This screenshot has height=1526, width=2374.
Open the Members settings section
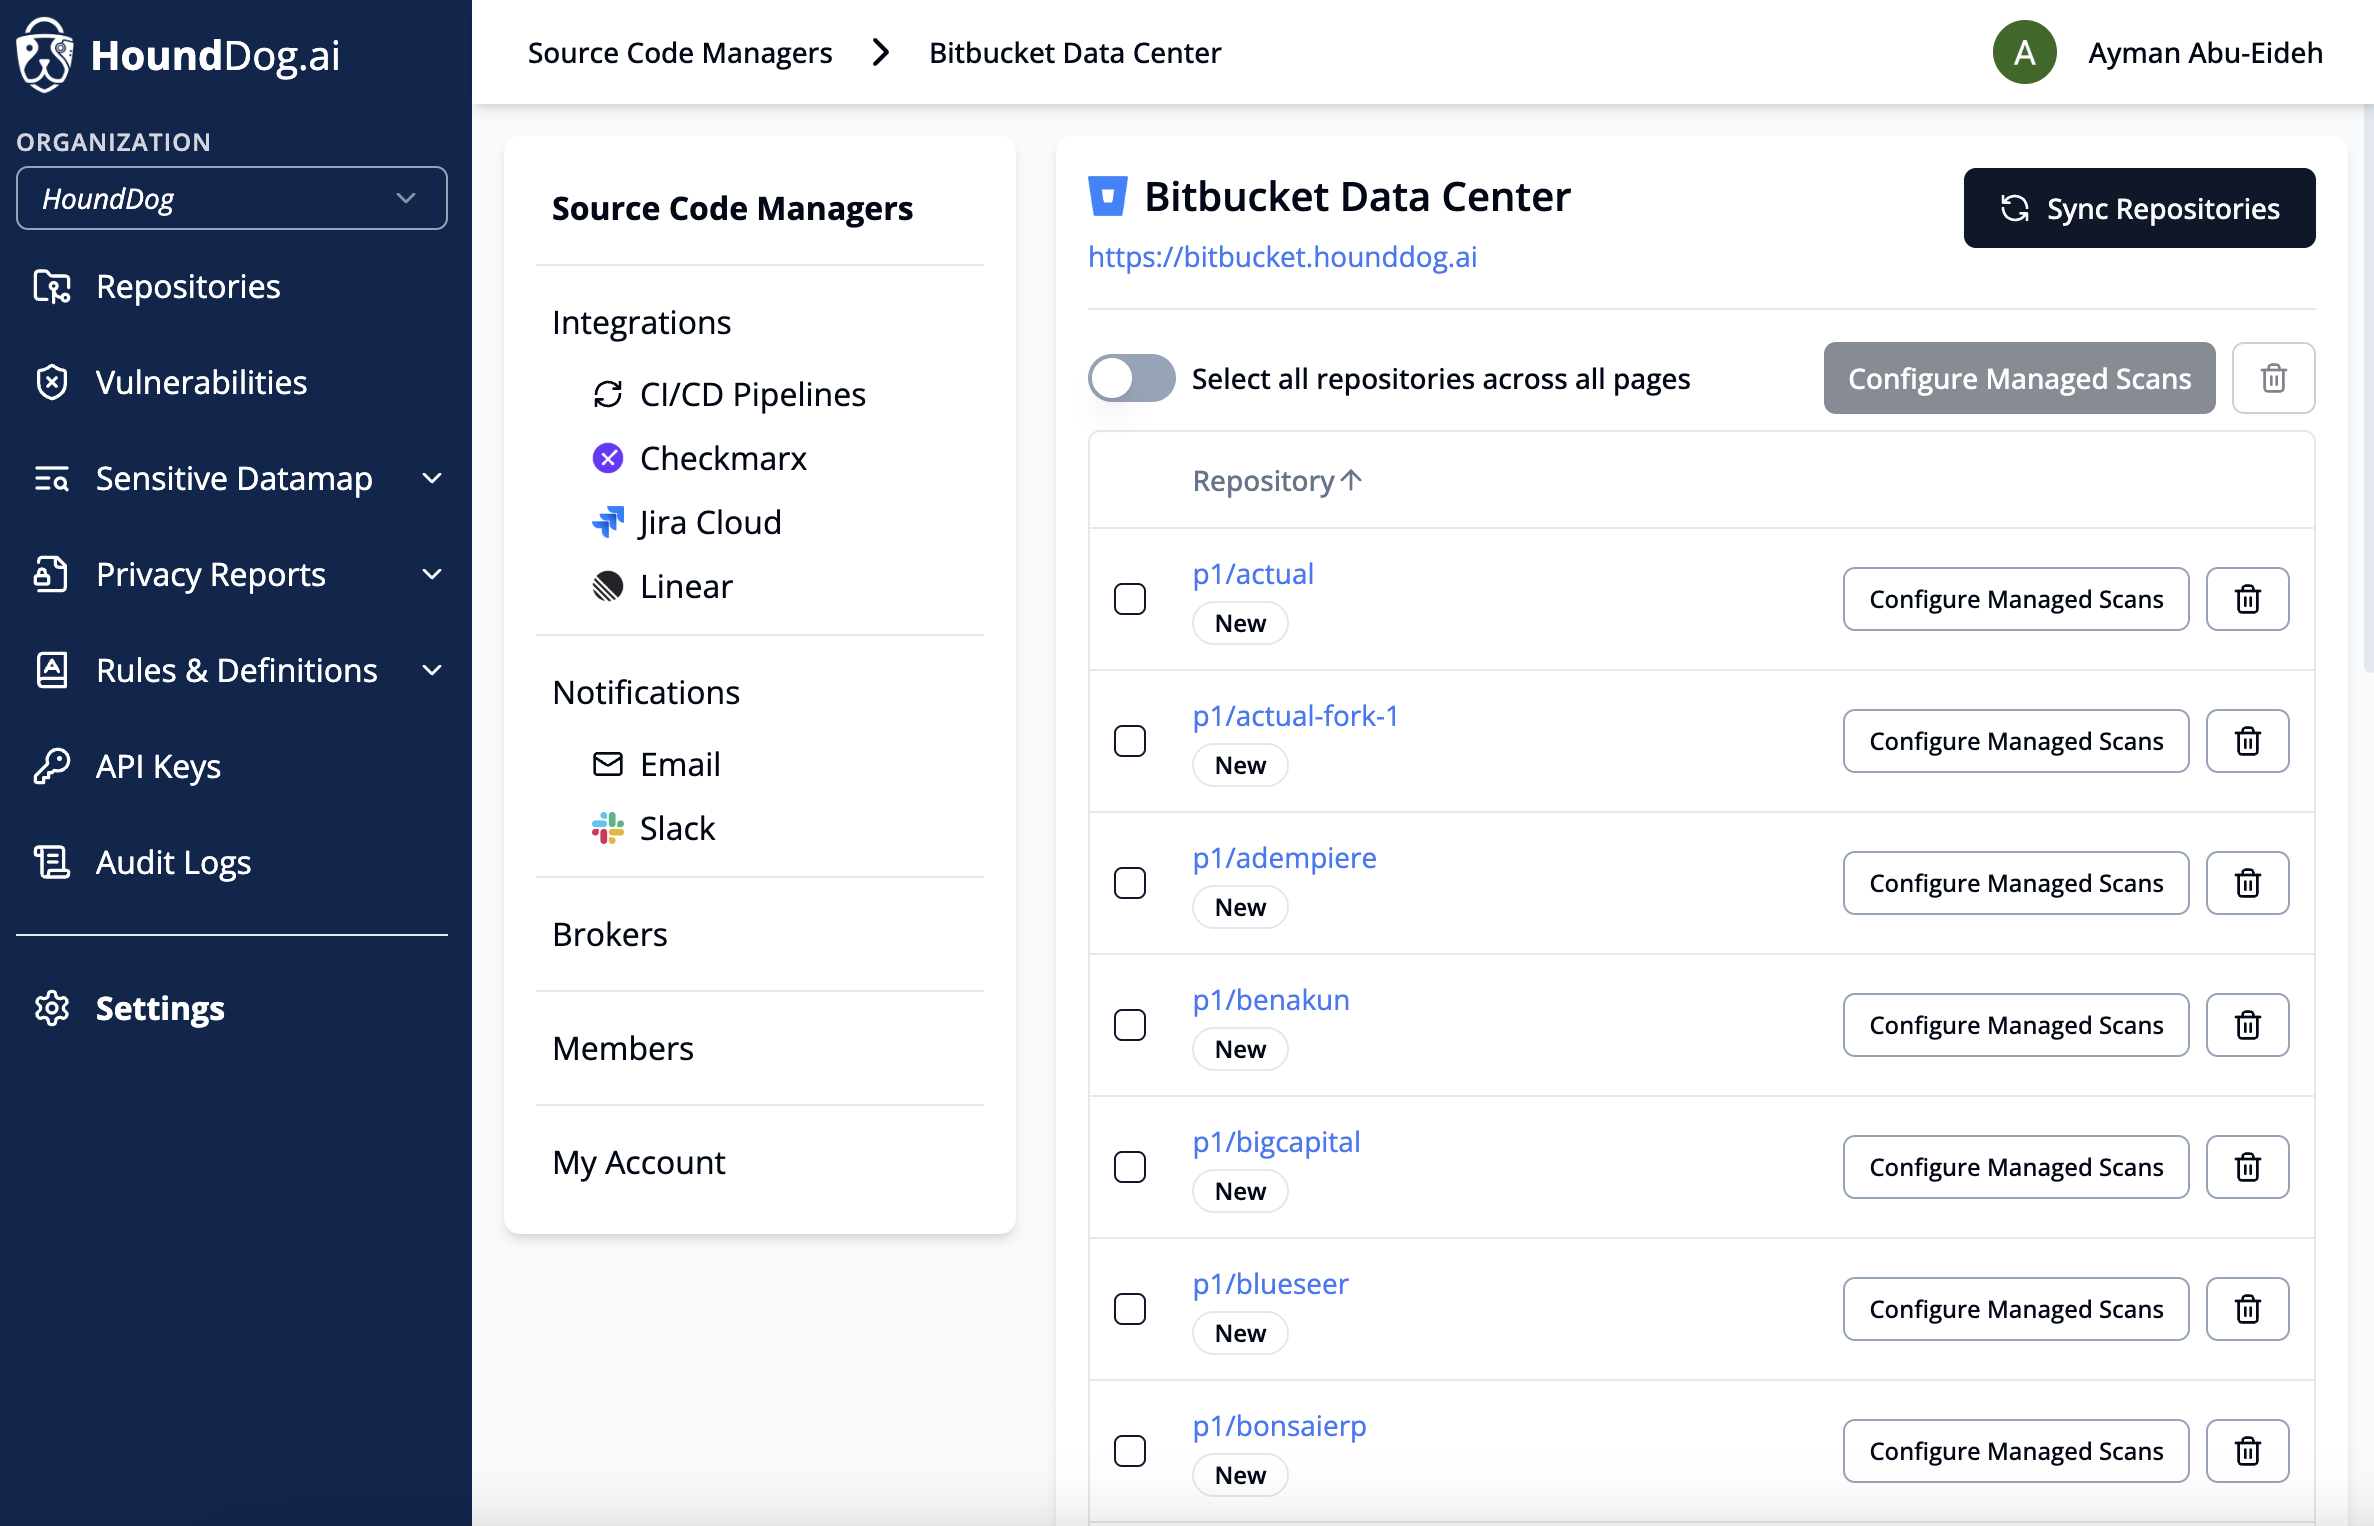622,1048
